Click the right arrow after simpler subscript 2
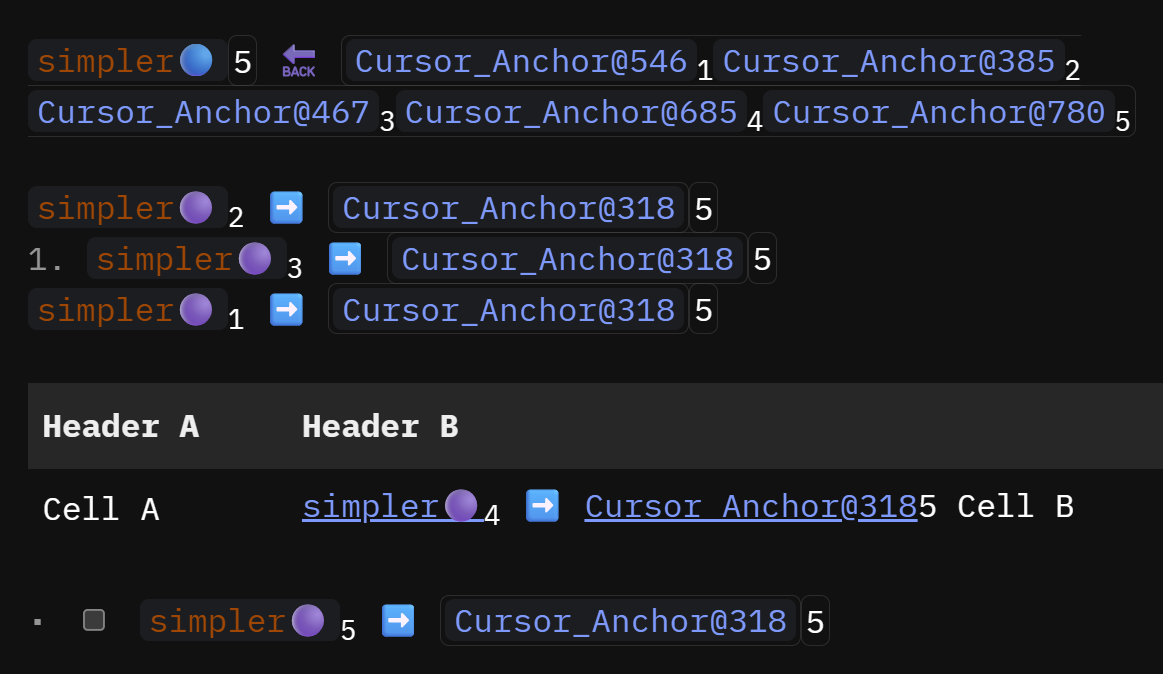The width and height of the screenshot is (1163, 674). pos(286,208)
